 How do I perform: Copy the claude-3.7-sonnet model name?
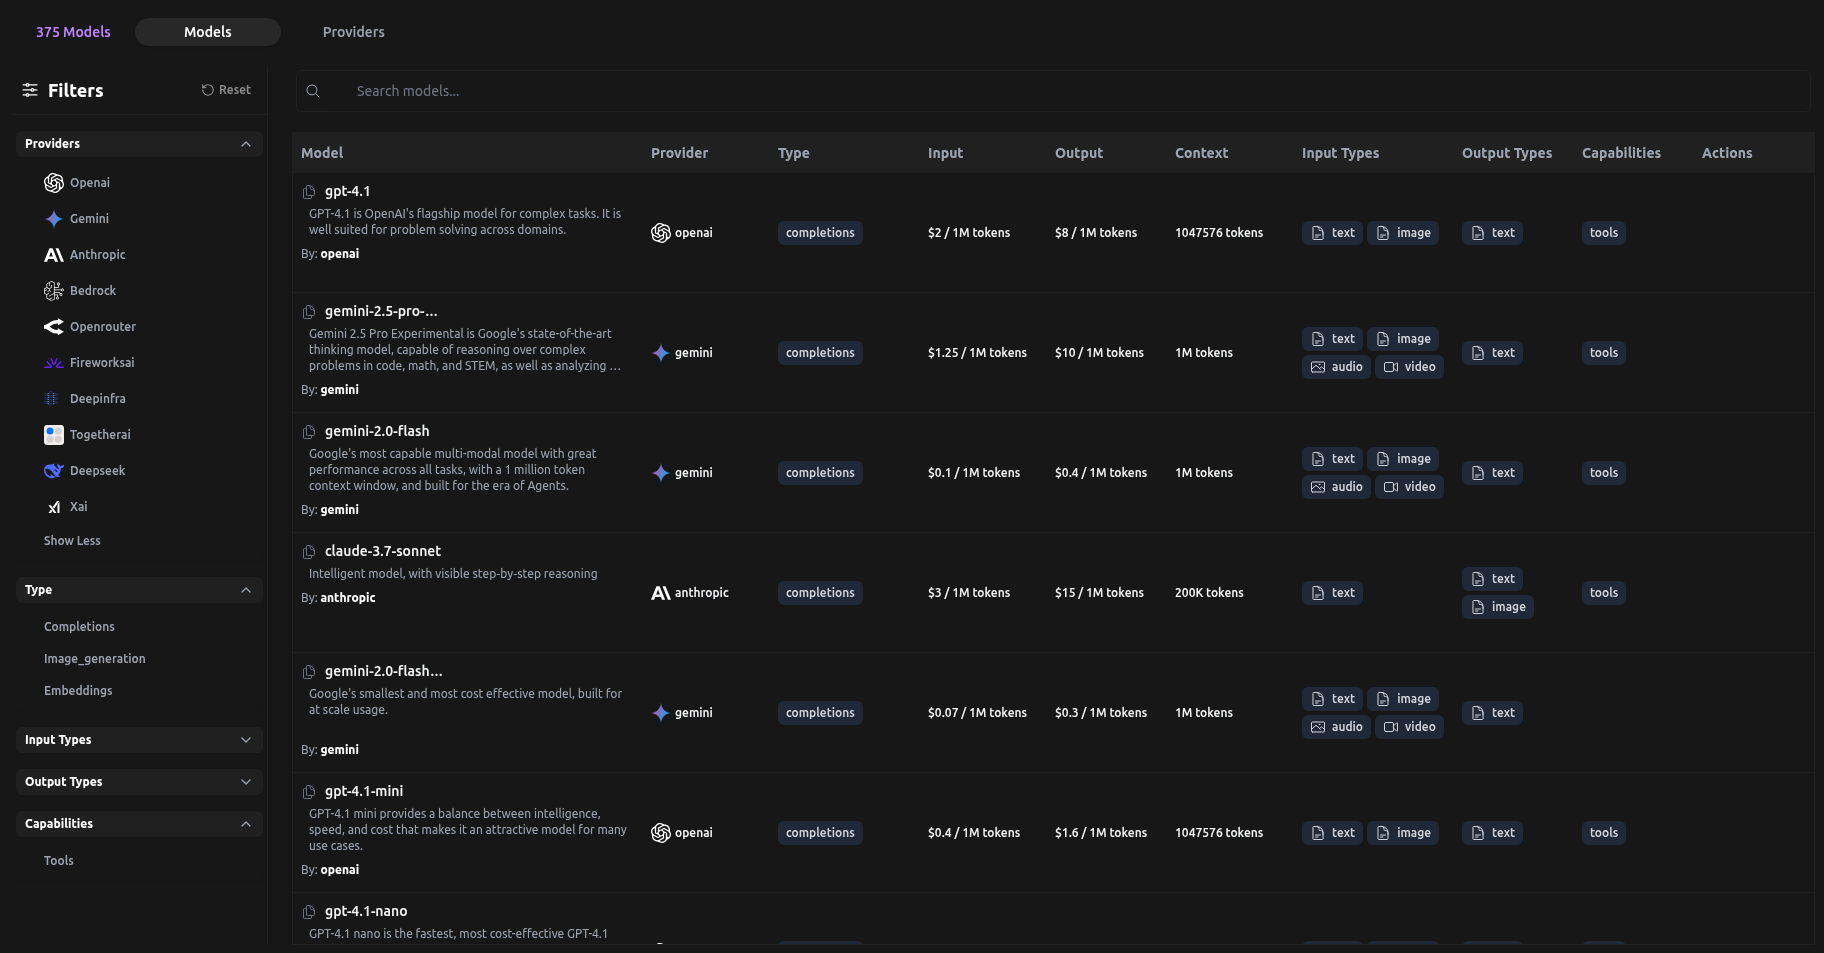tap(309, 552)
